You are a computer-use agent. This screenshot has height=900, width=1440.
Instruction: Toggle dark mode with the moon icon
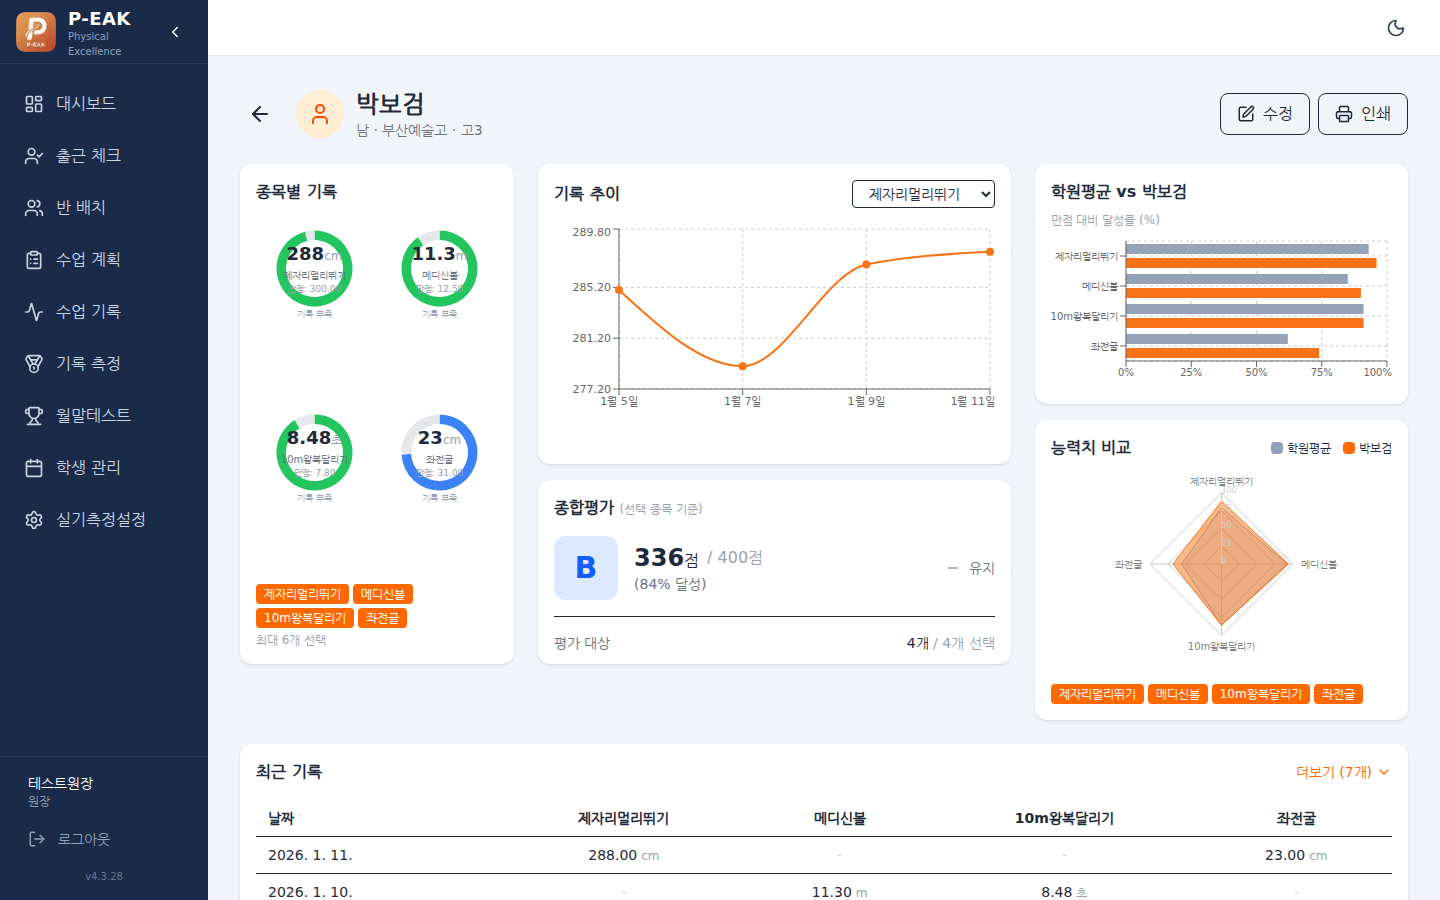pos(1396,28)
